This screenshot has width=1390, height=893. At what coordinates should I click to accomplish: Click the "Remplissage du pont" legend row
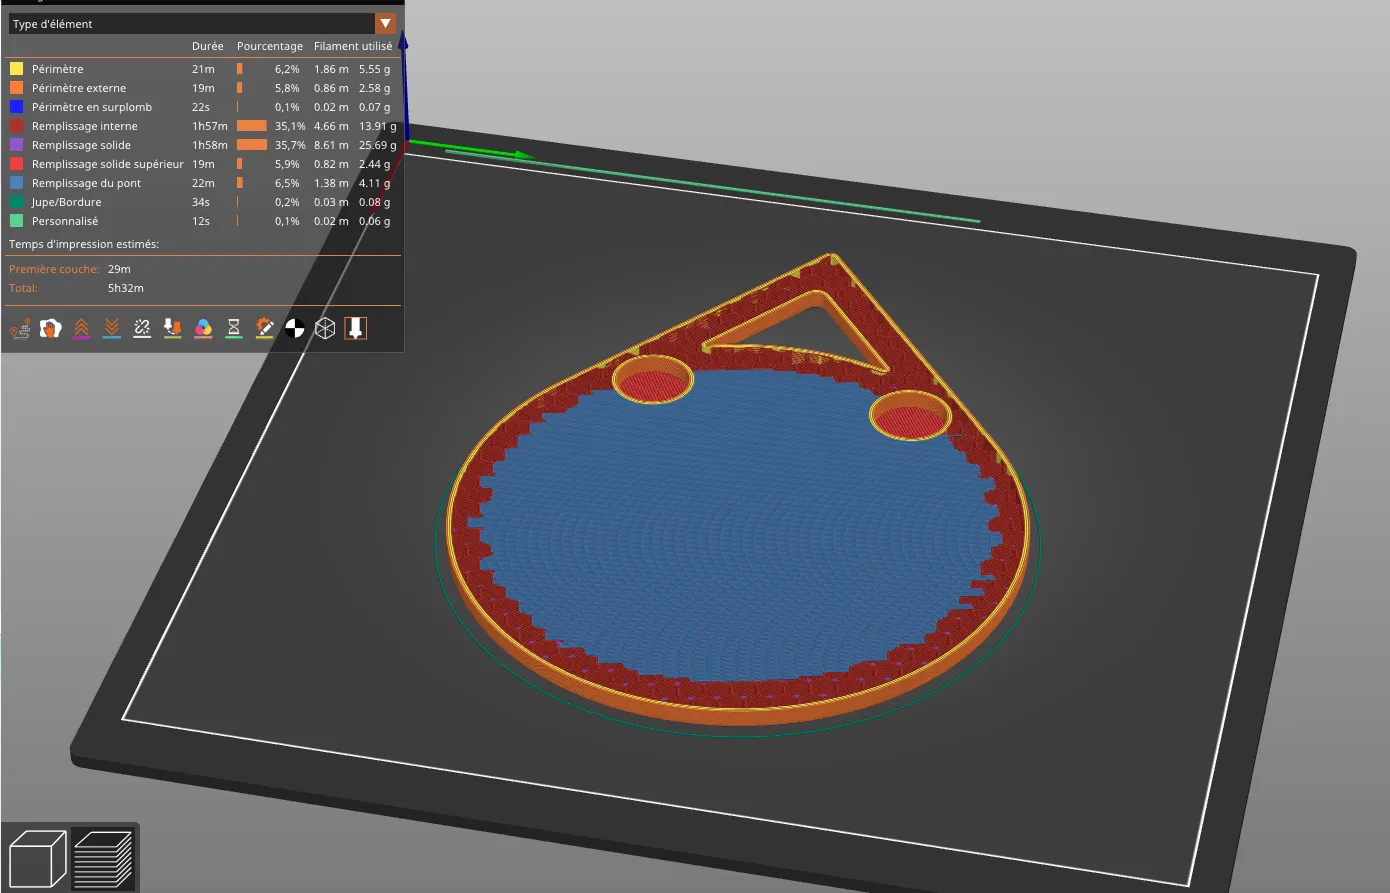click(86, 183)
